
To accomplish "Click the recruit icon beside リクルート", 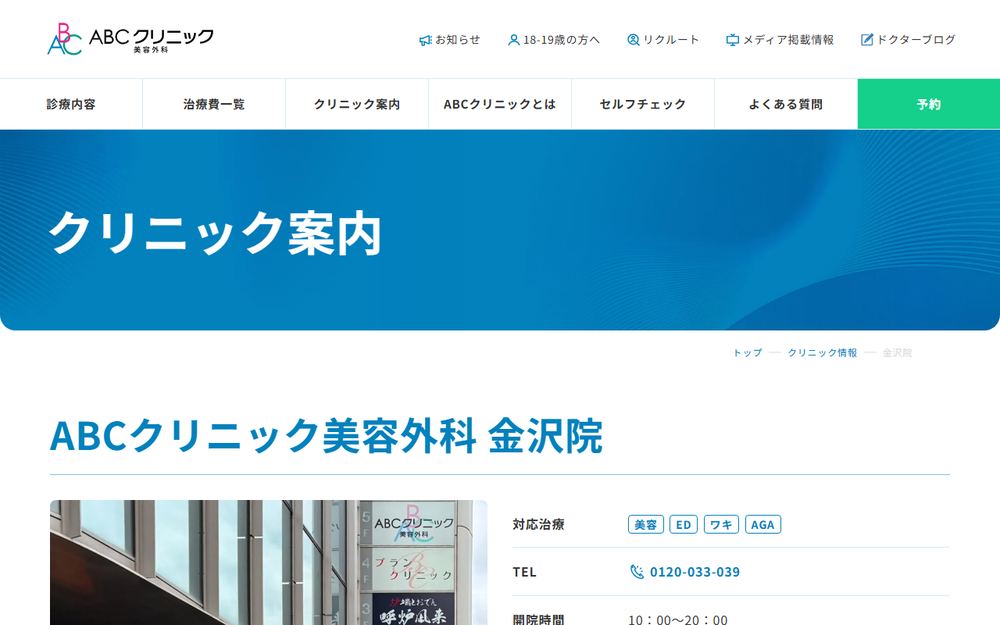I will [x=633, y=40].
